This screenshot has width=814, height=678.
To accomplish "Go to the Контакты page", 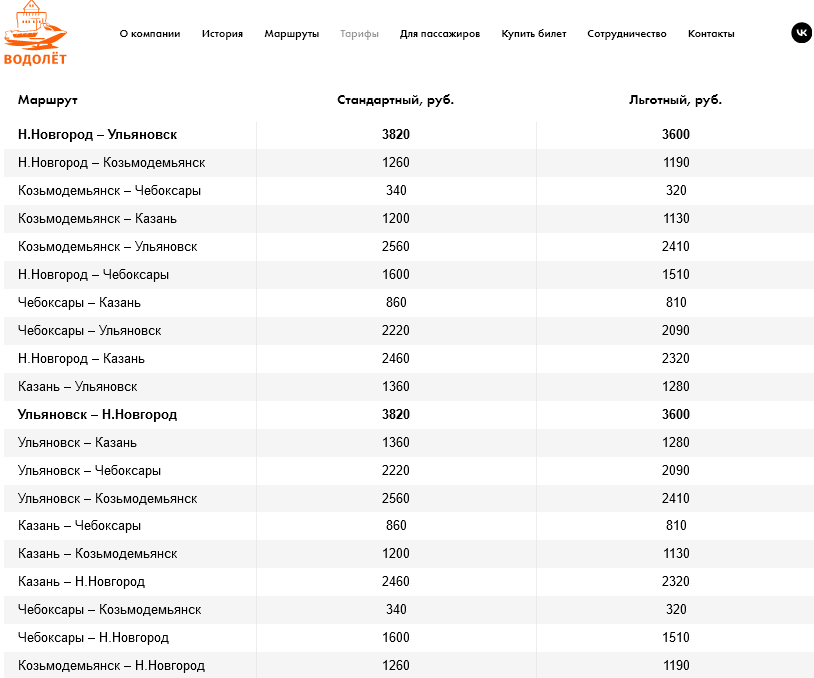I will [711, 34].
